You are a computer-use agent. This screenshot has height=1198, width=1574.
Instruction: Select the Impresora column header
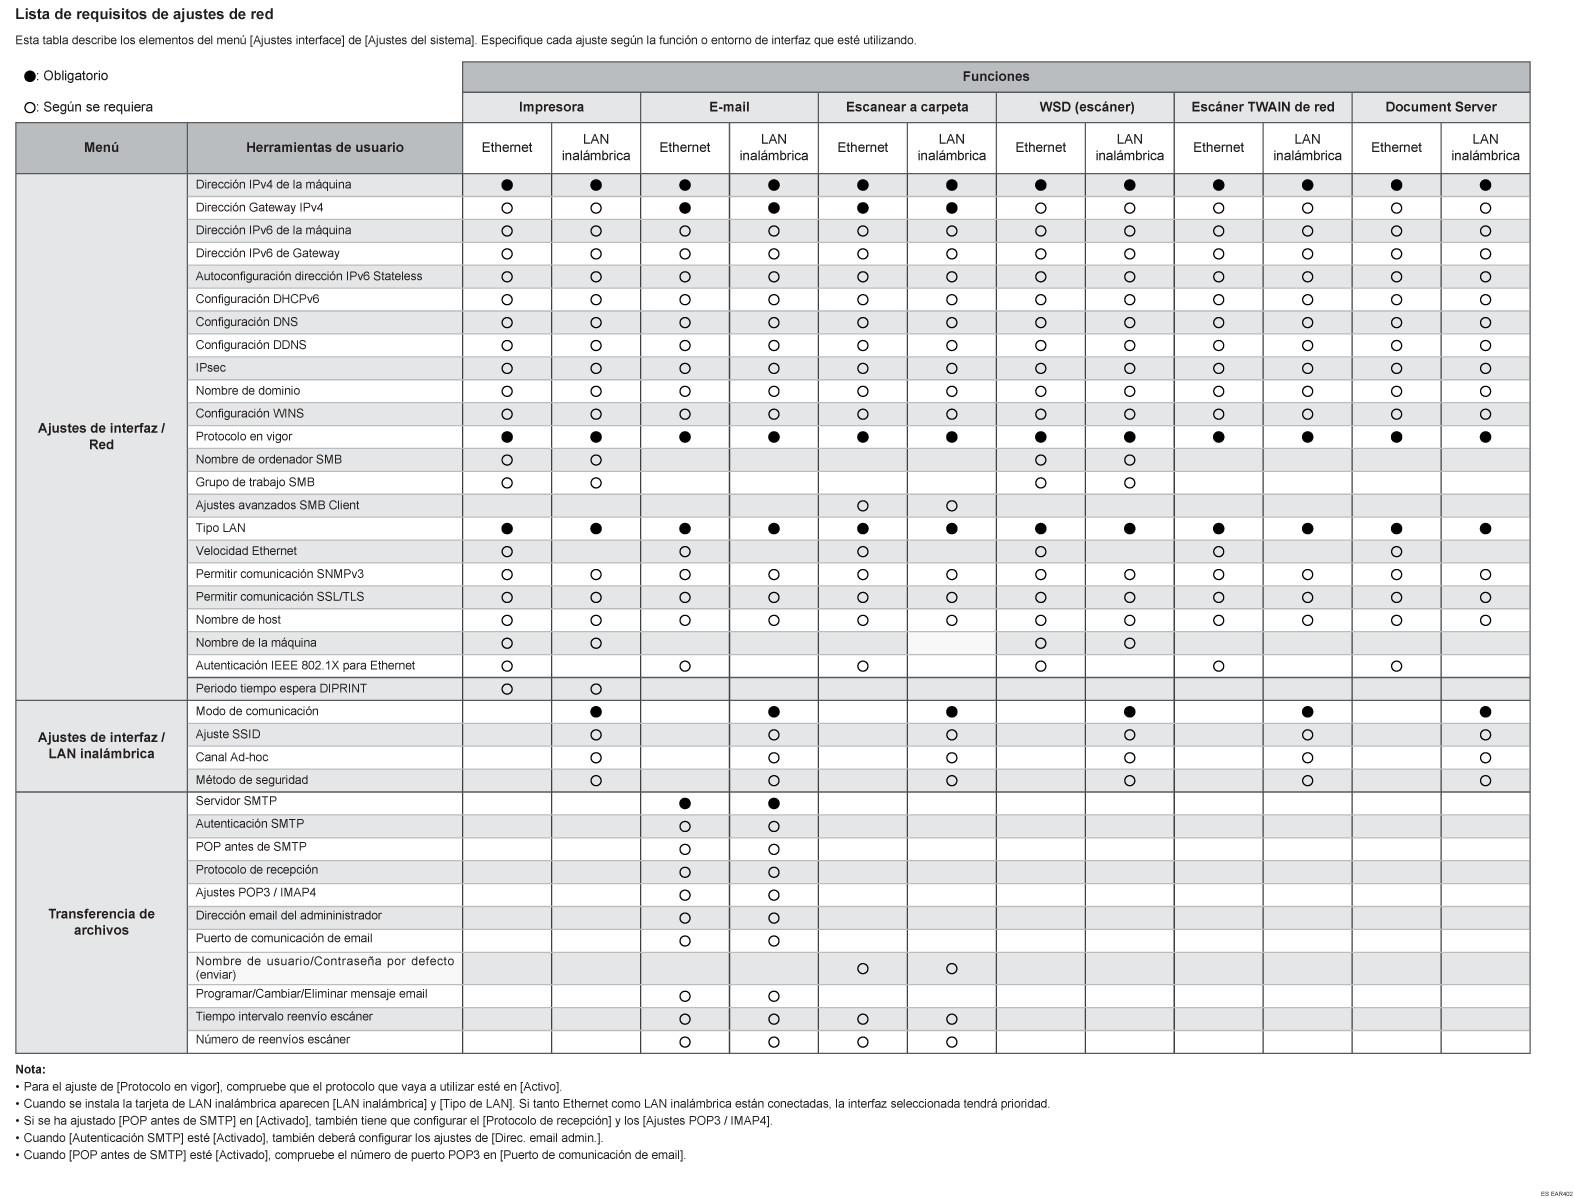click(551, 107)
